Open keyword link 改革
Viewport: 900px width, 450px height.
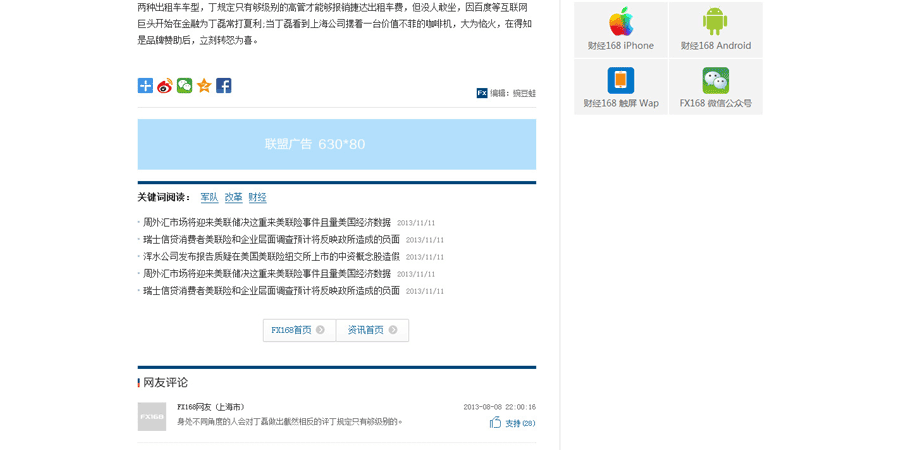[x=233, y=198]
